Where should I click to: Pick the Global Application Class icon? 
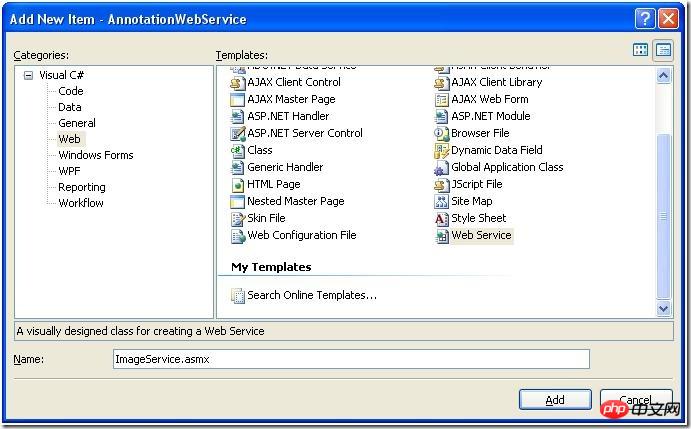(x=442, y=168)
